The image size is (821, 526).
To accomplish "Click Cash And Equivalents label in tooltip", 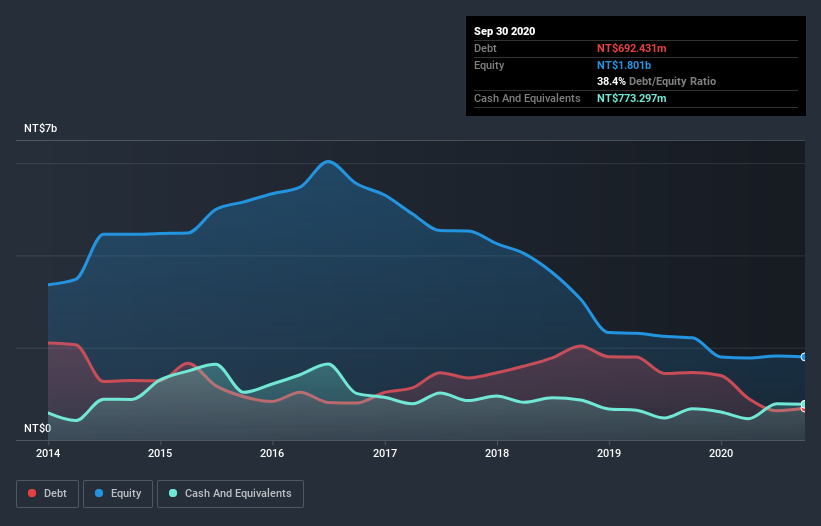I will [527, 98].
